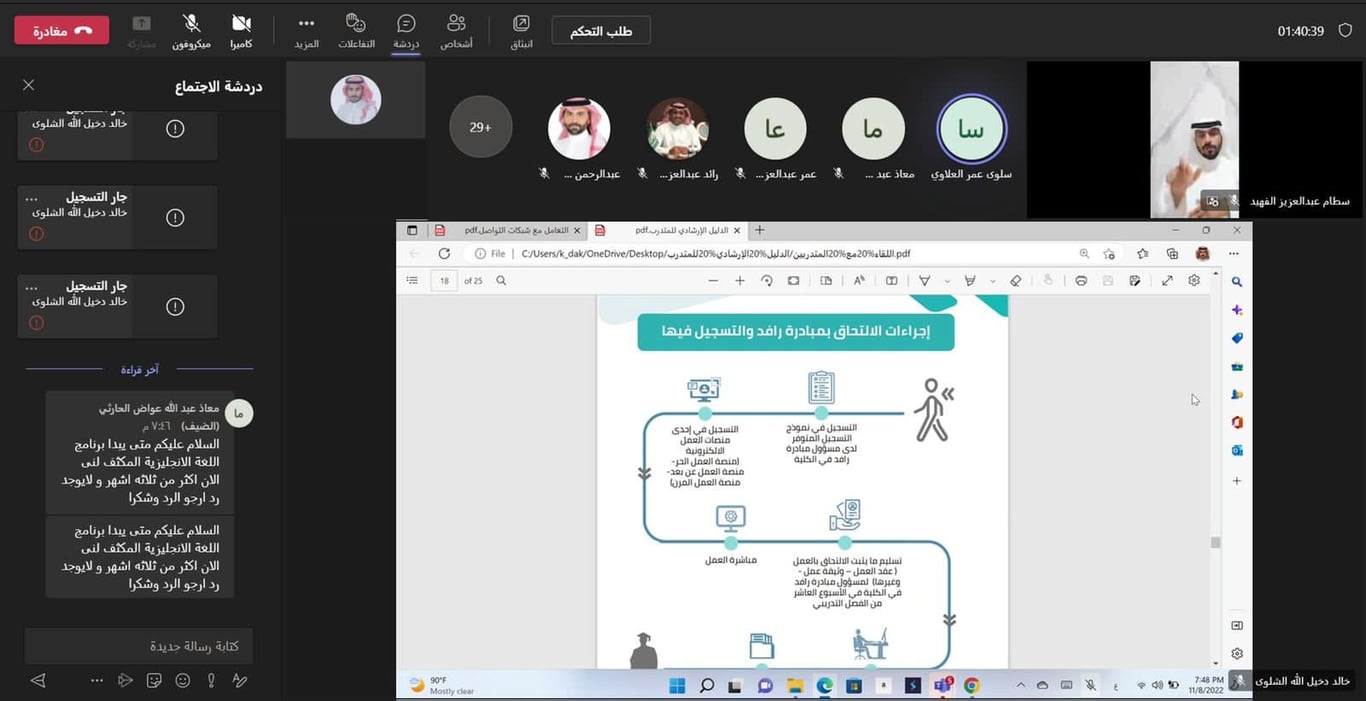The height and width of the screenshot is (701, 1366).
Task: Unmute the microphone (ميكروفون)
Action: tap(191, 30)
